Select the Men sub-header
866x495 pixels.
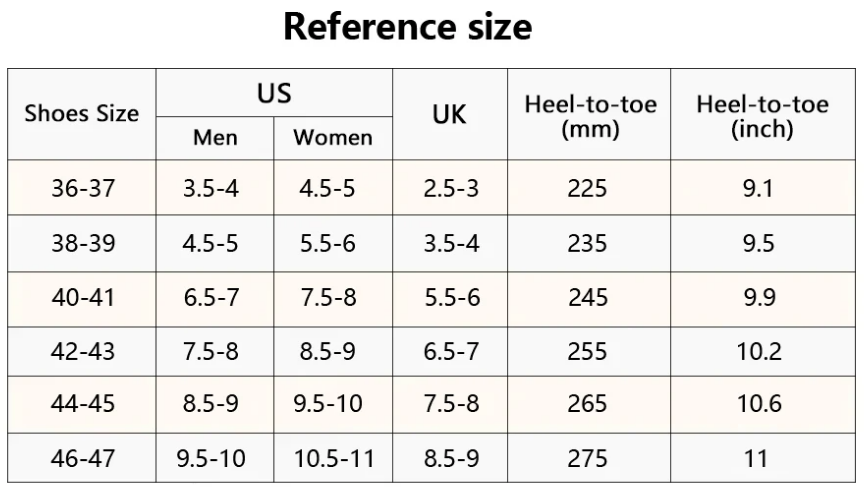coord(215,138)
